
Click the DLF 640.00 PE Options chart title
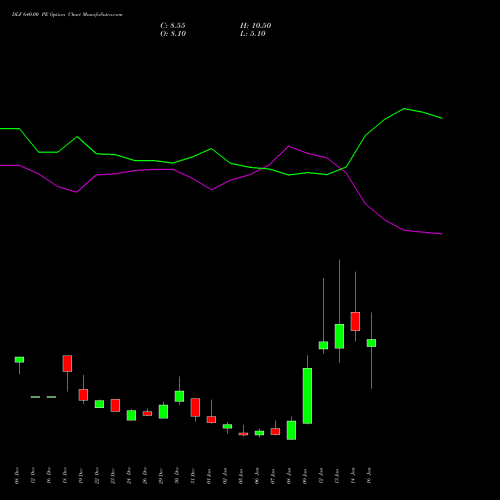click(67, 15)
